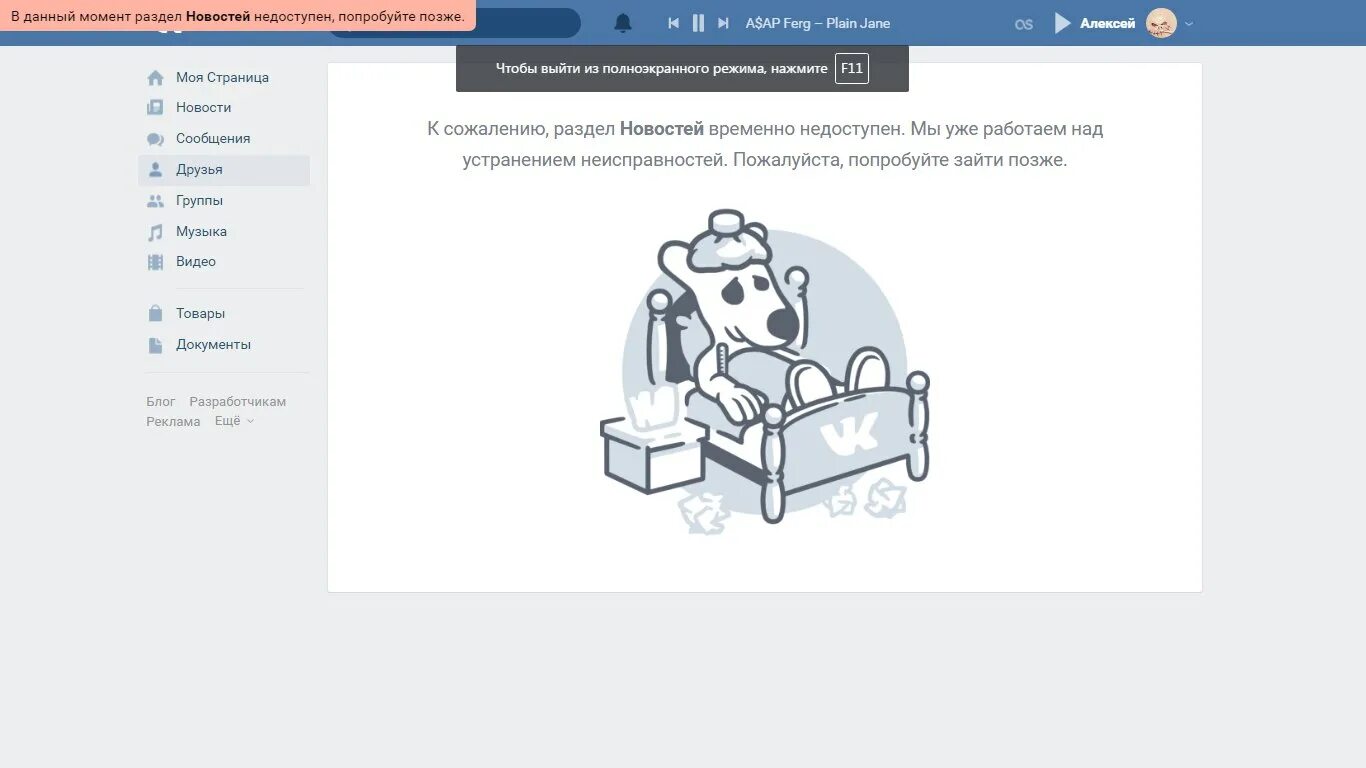Screen dimensions: 1366x768
Task: Click the music note icon
Action: pos(155,232)
